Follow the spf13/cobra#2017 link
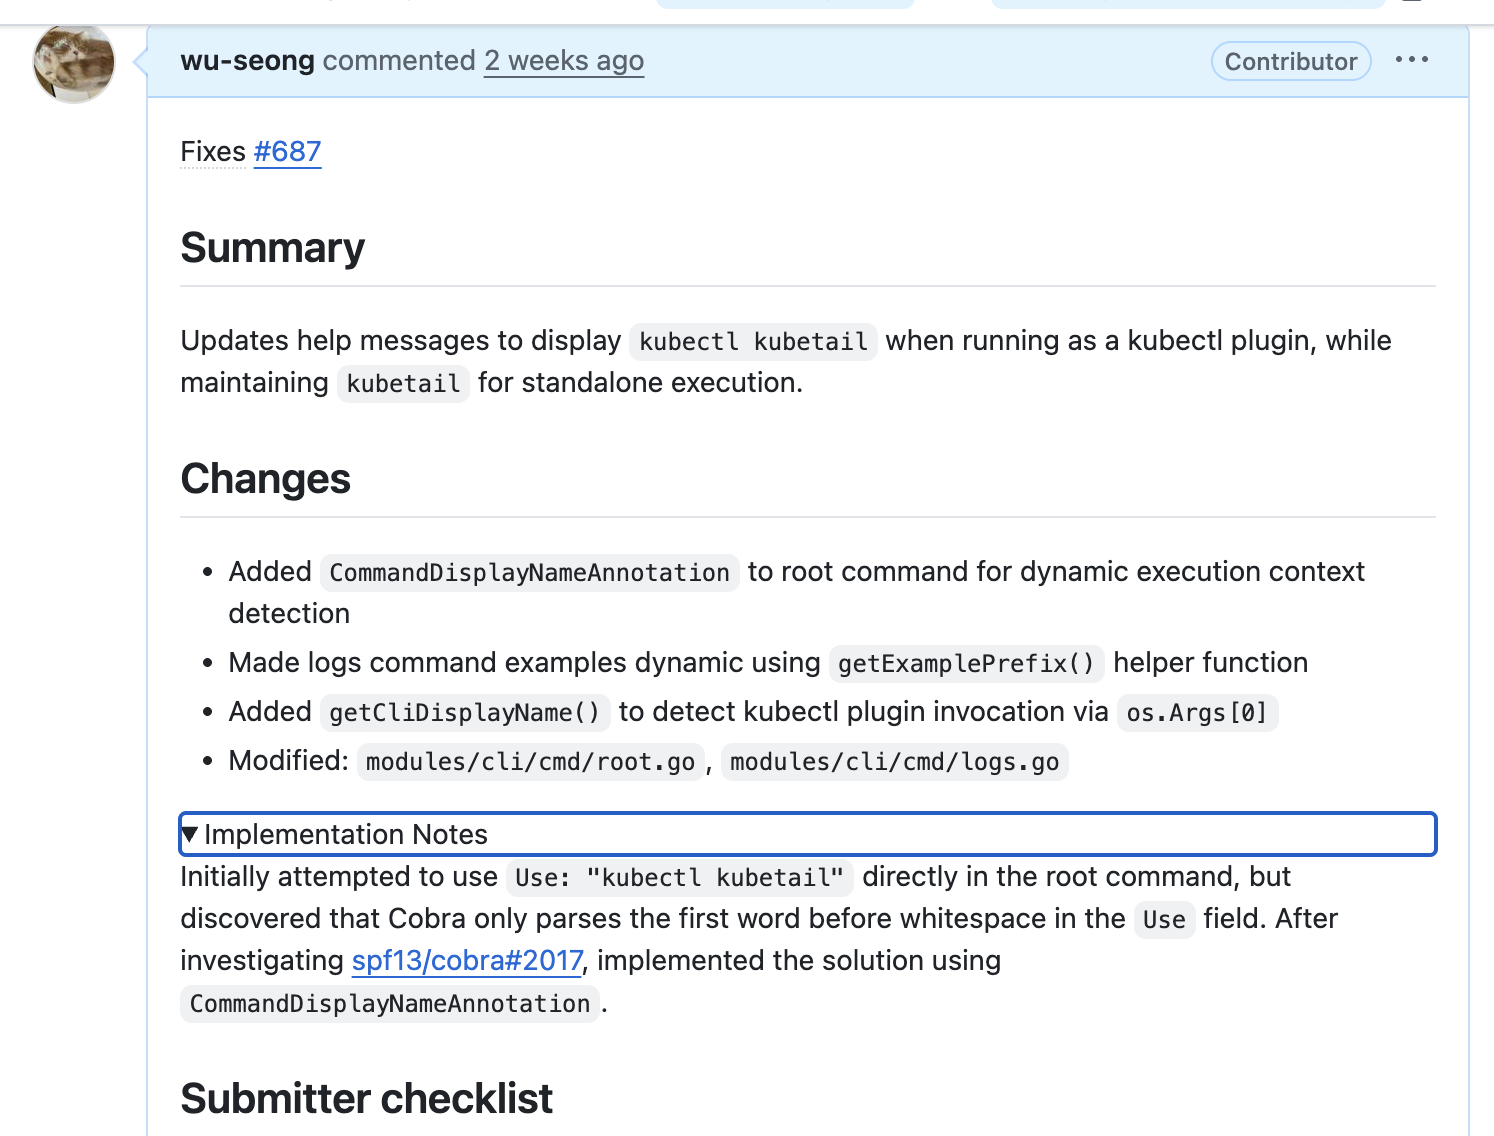The height and width of the screenshot is (1136, 1494). (467, 961)
